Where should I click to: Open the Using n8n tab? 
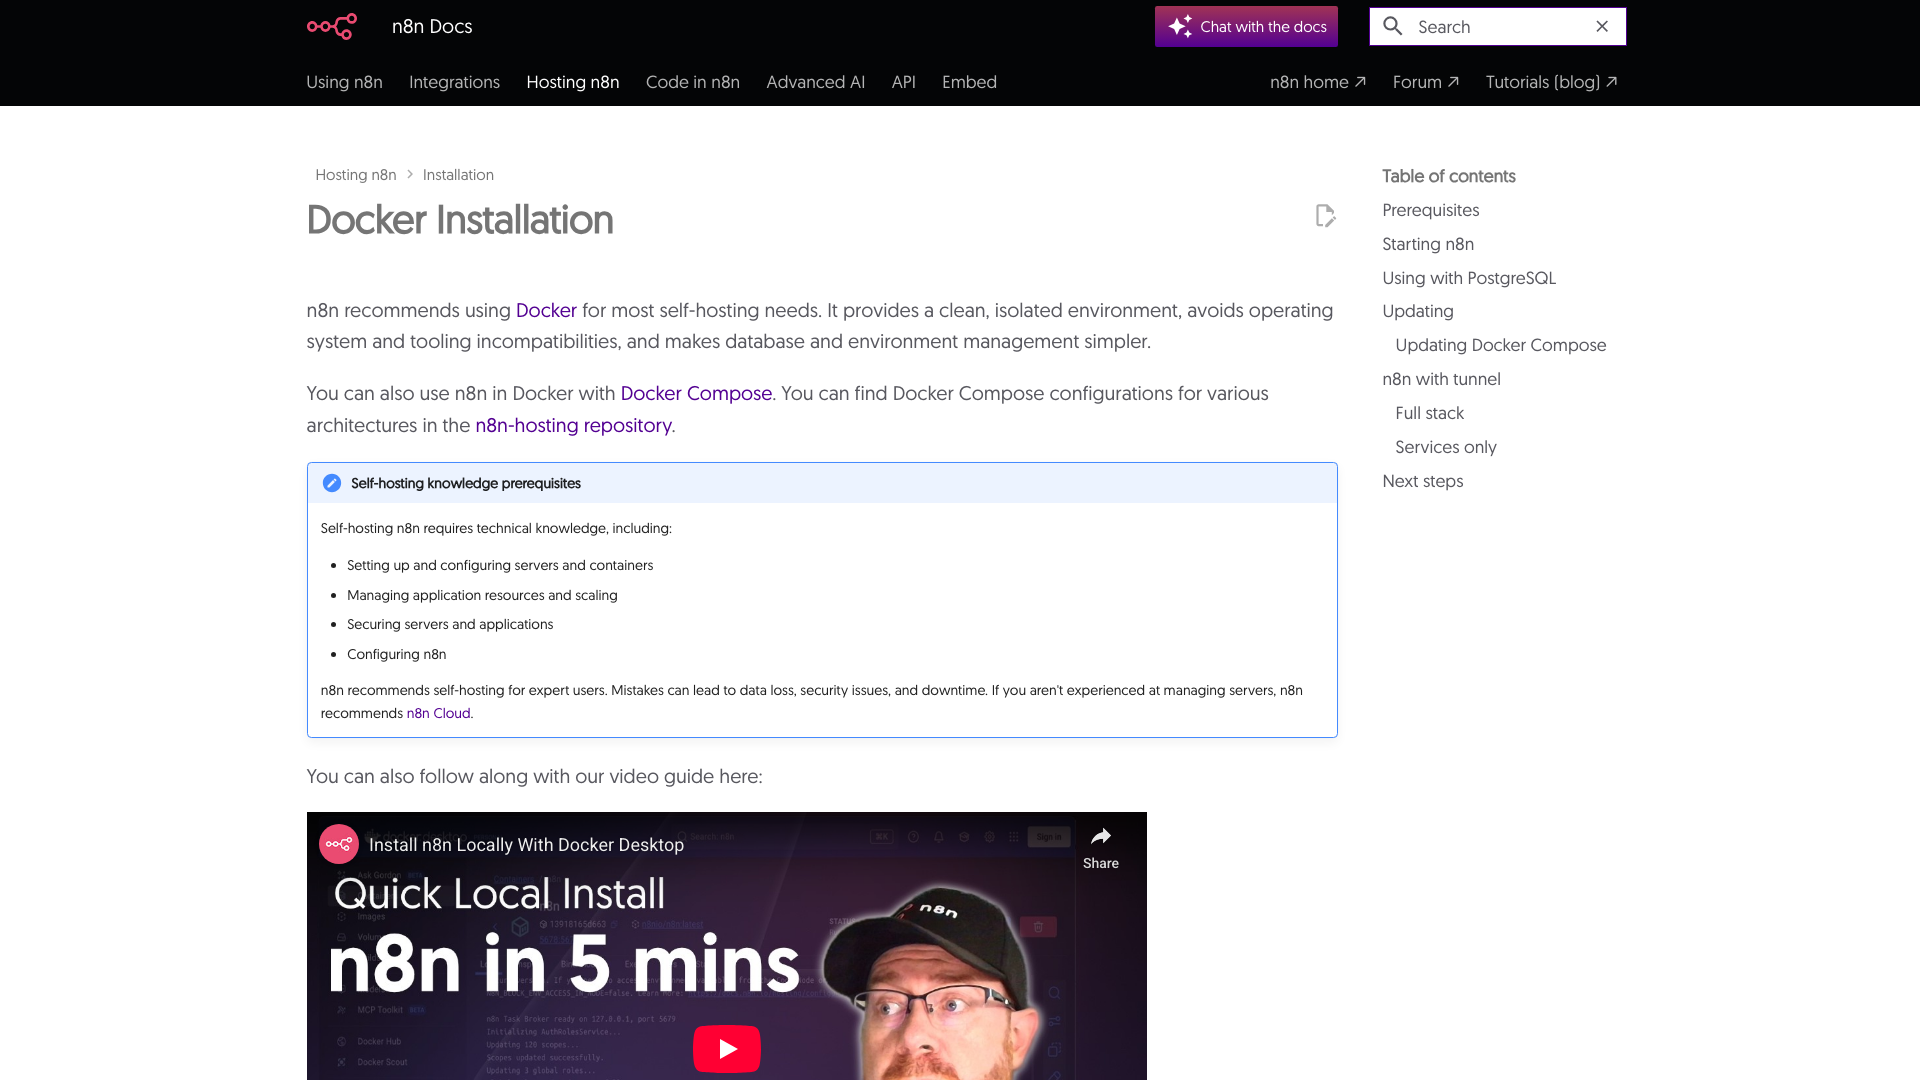click(344, 82)
